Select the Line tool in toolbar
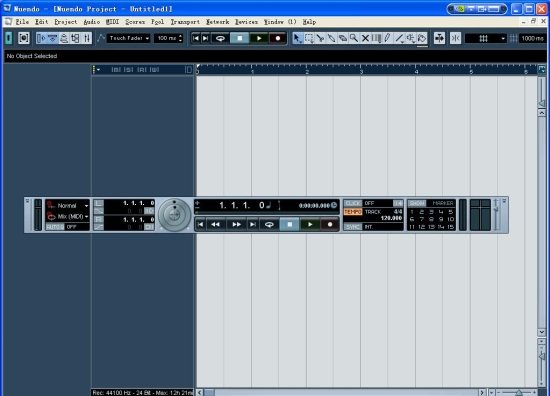Screen dimensions: 550x396 (x=399, y=38)
